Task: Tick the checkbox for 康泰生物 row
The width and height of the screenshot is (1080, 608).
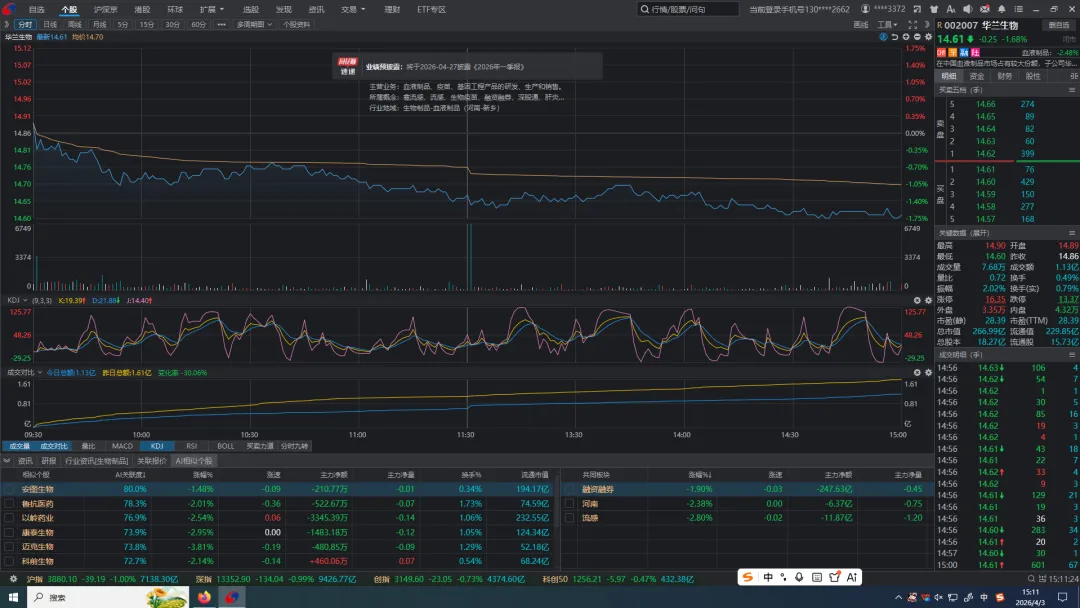Action: pos(9,532)
